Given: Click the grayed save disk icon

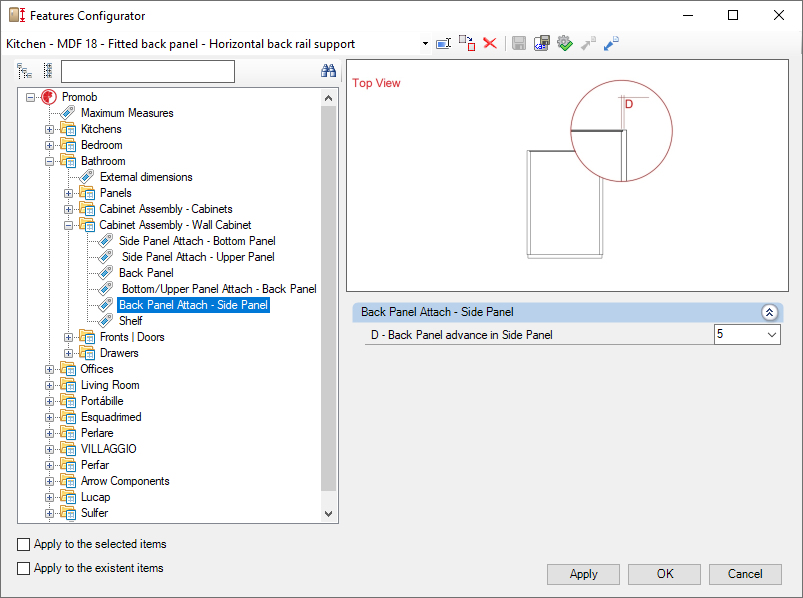Looking at the screenshot, I should [519, 44].
